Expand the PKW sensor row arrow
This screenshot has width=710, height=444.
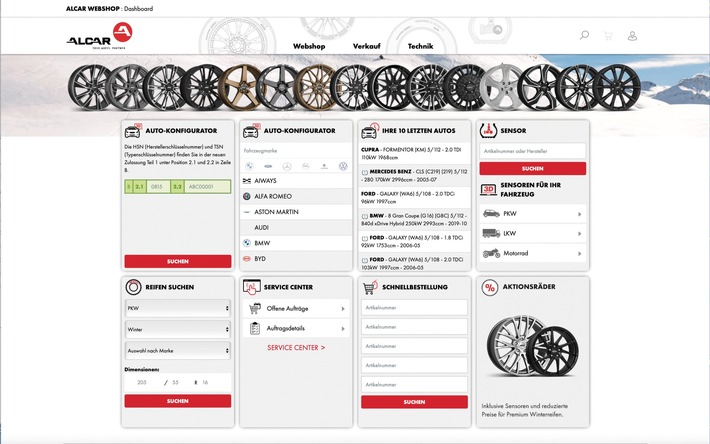point(580,214)
